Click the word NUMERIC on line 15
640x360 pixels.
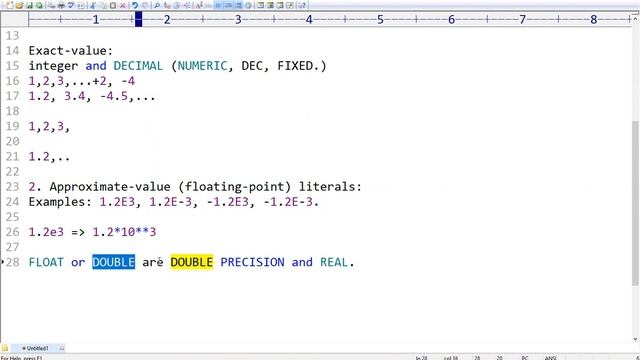(202, 66)
